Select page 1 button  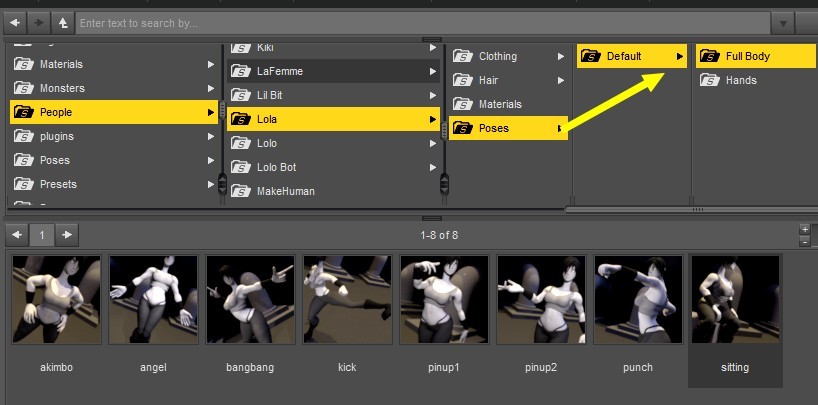42,235
